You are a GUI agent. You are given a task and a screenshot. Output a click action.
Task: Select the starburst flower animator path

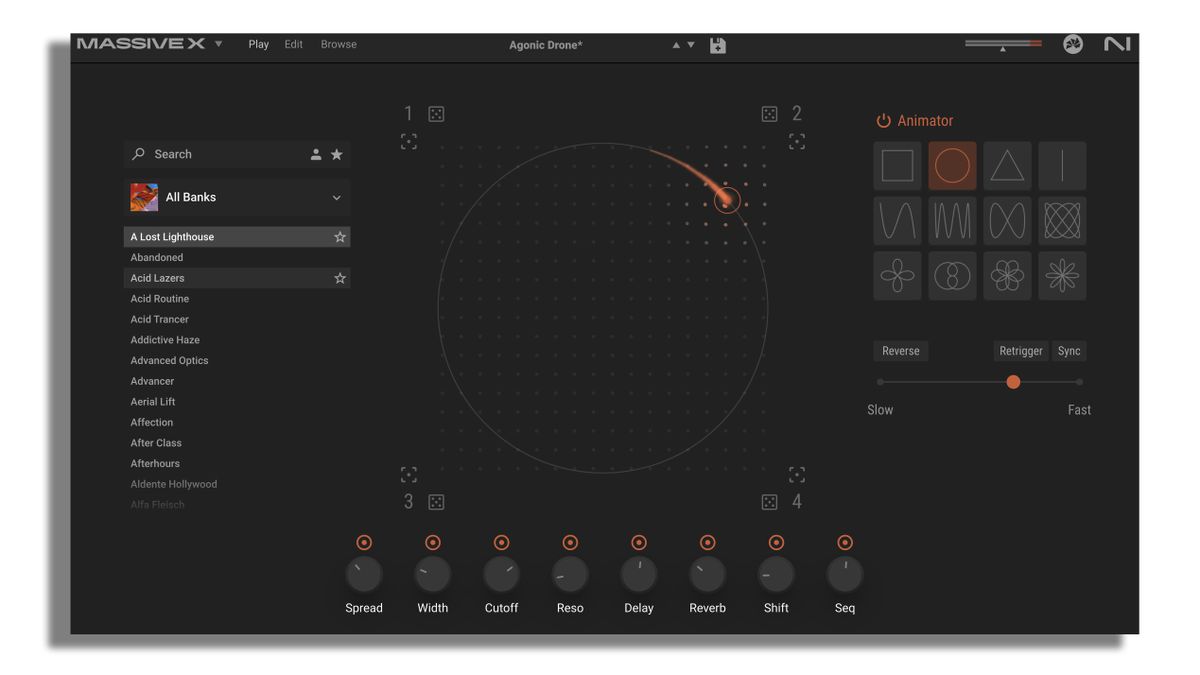click(1062, 275)
